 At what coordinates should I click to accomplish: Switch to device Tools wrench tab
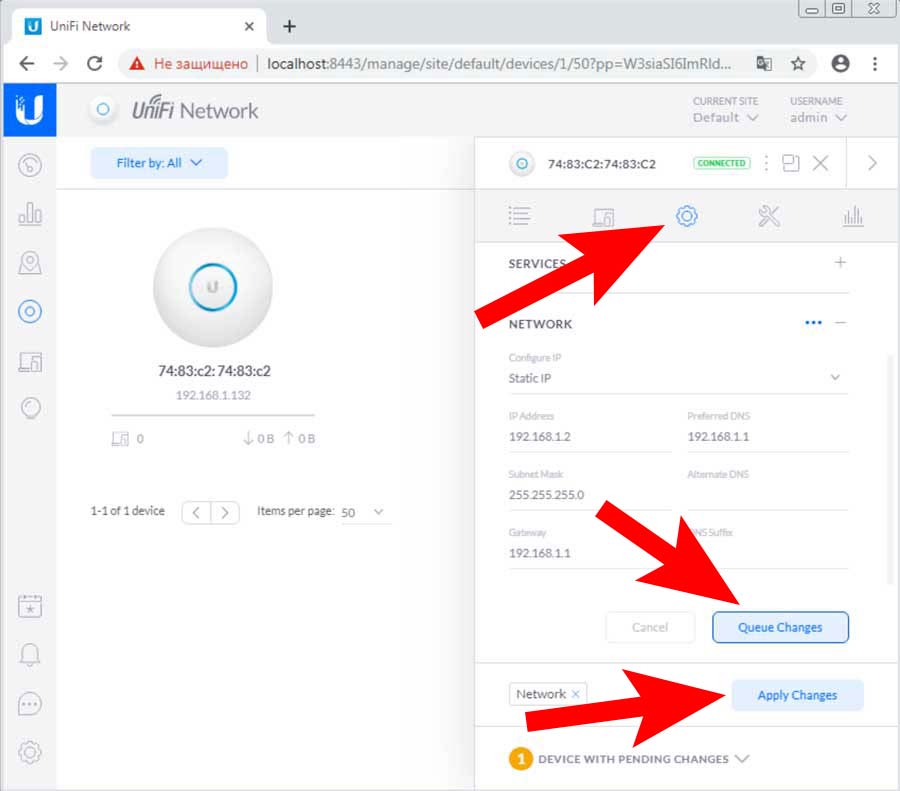pos(769,216)
